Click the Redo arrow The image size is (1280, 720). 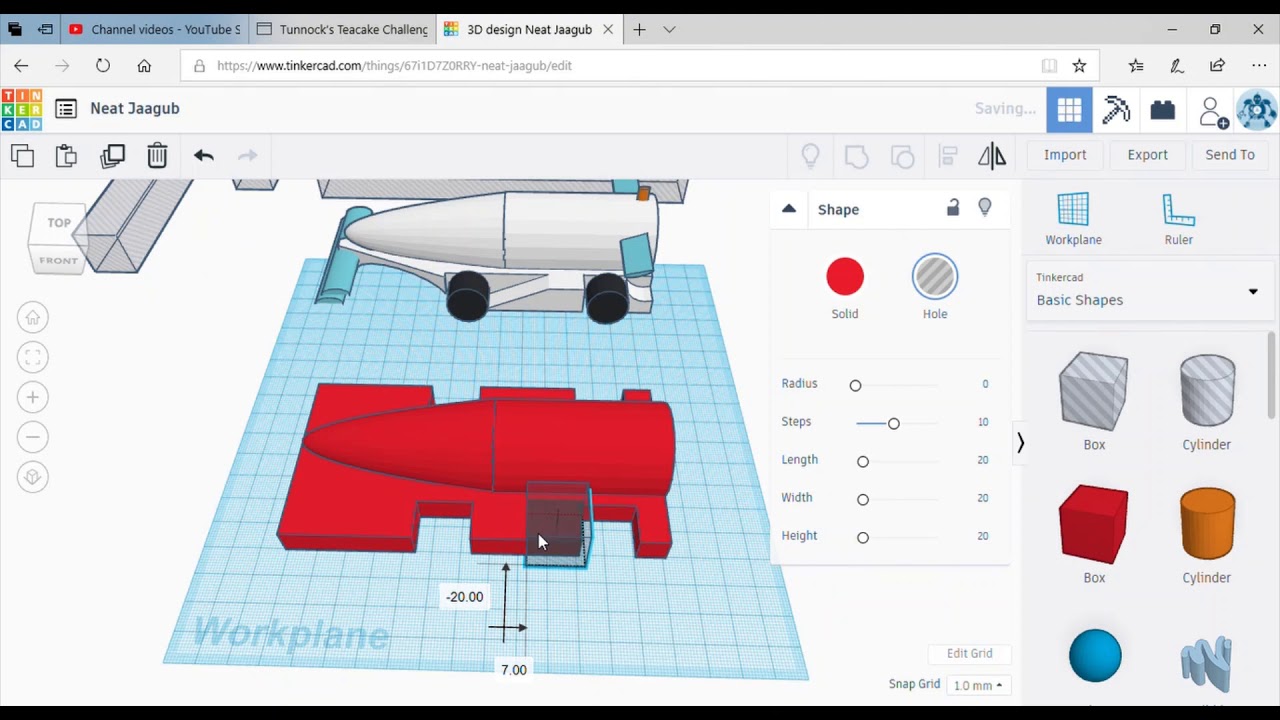click(247, 155)
